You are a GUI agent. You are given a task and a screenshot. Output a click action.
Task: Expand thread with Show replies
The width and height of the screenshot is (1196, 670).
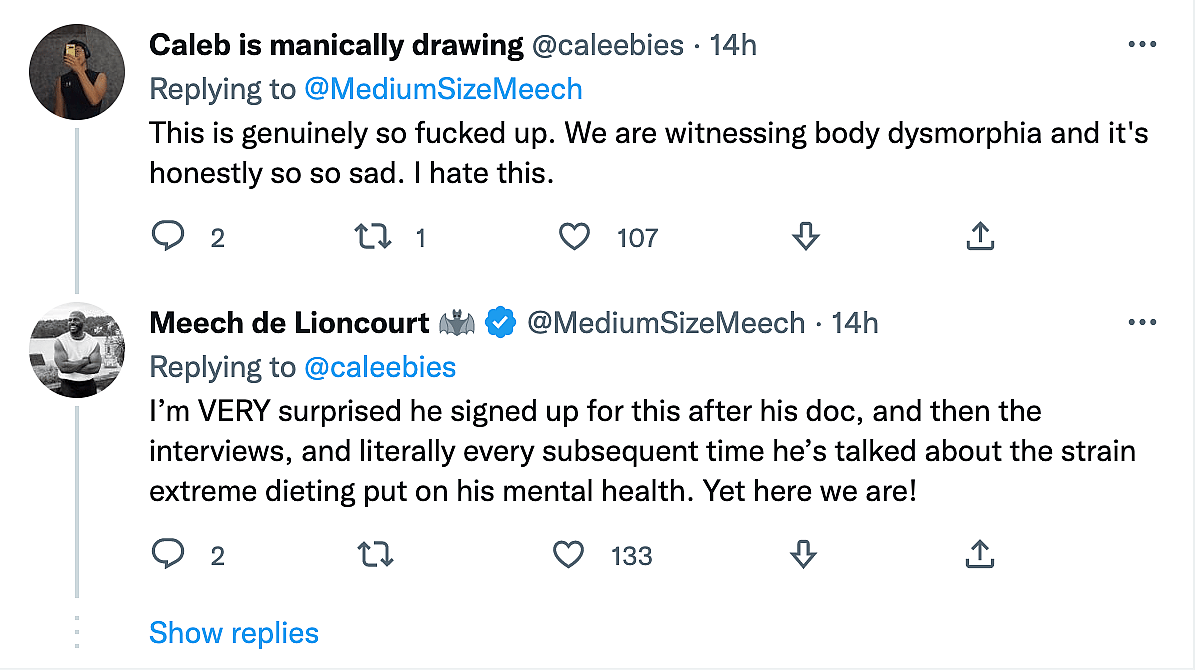point(234,633)
